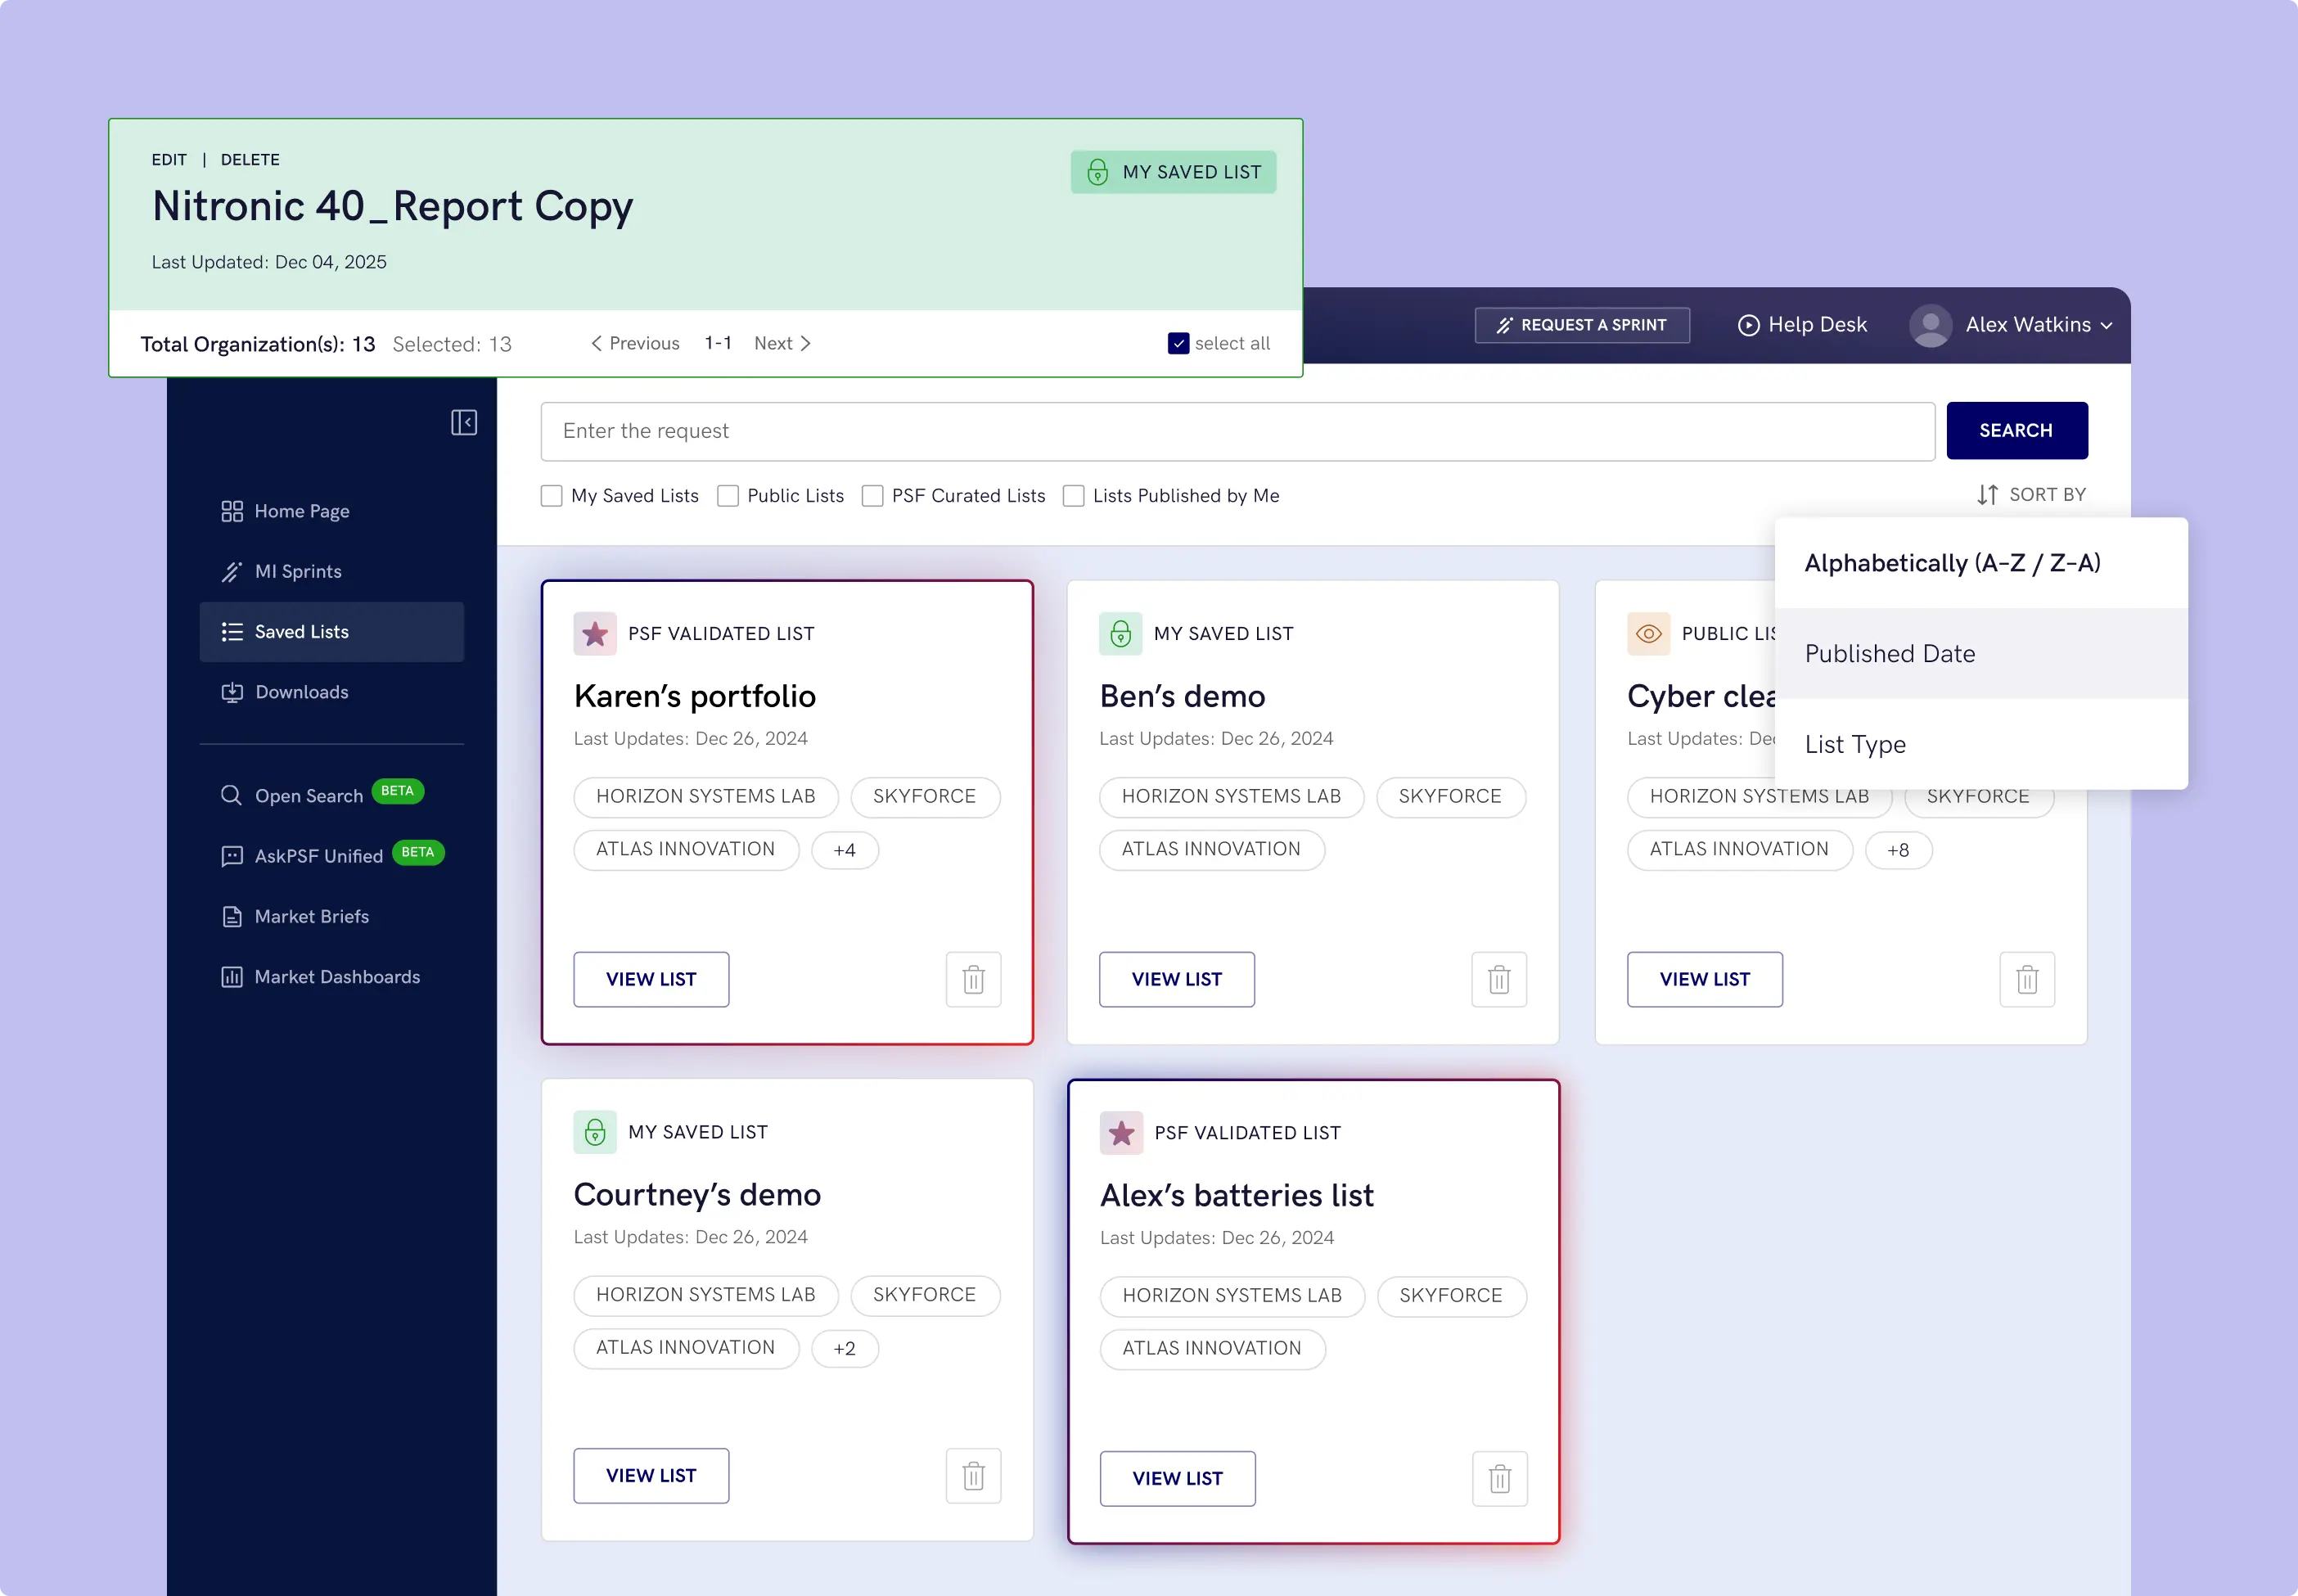Click the Help Desk play icon
The width and height of the screenshot is (2298, 1596).
pos(1748,325)
